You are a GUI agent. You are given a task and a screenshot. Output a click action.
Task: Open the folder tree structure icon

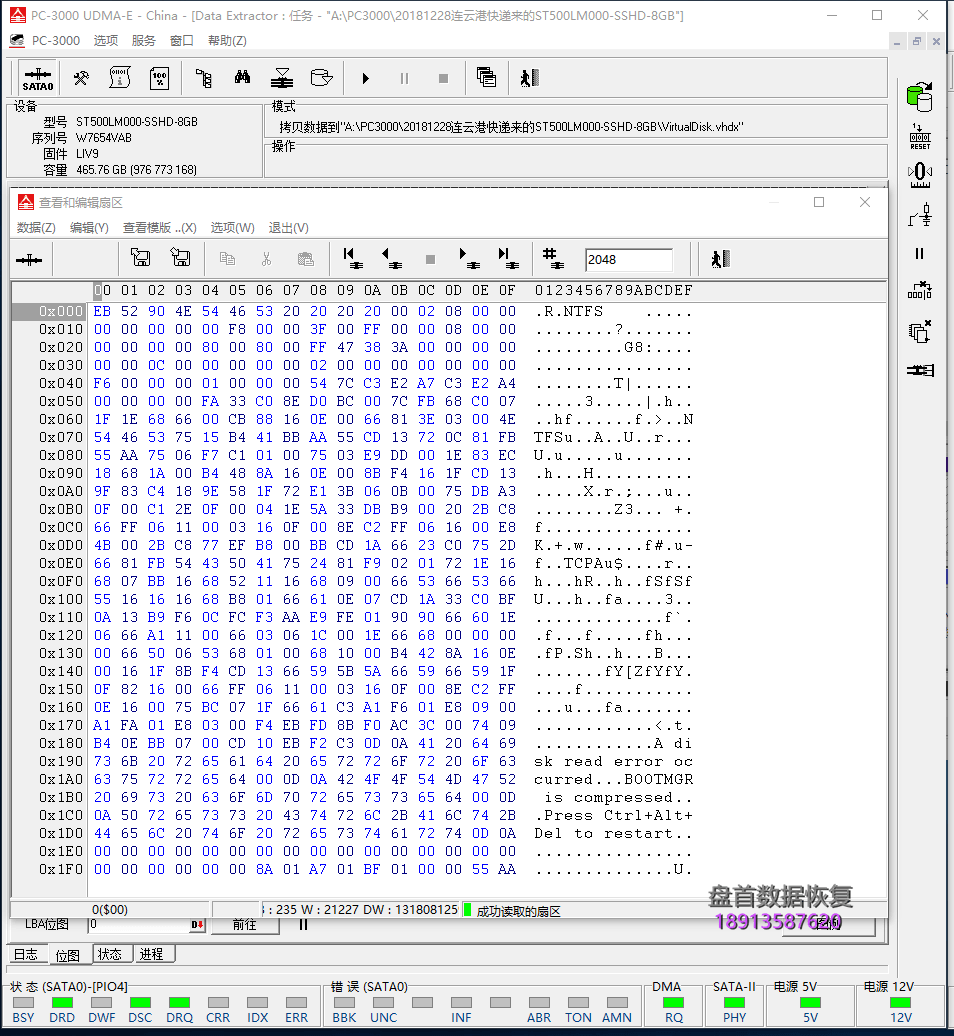click(204, 78)
